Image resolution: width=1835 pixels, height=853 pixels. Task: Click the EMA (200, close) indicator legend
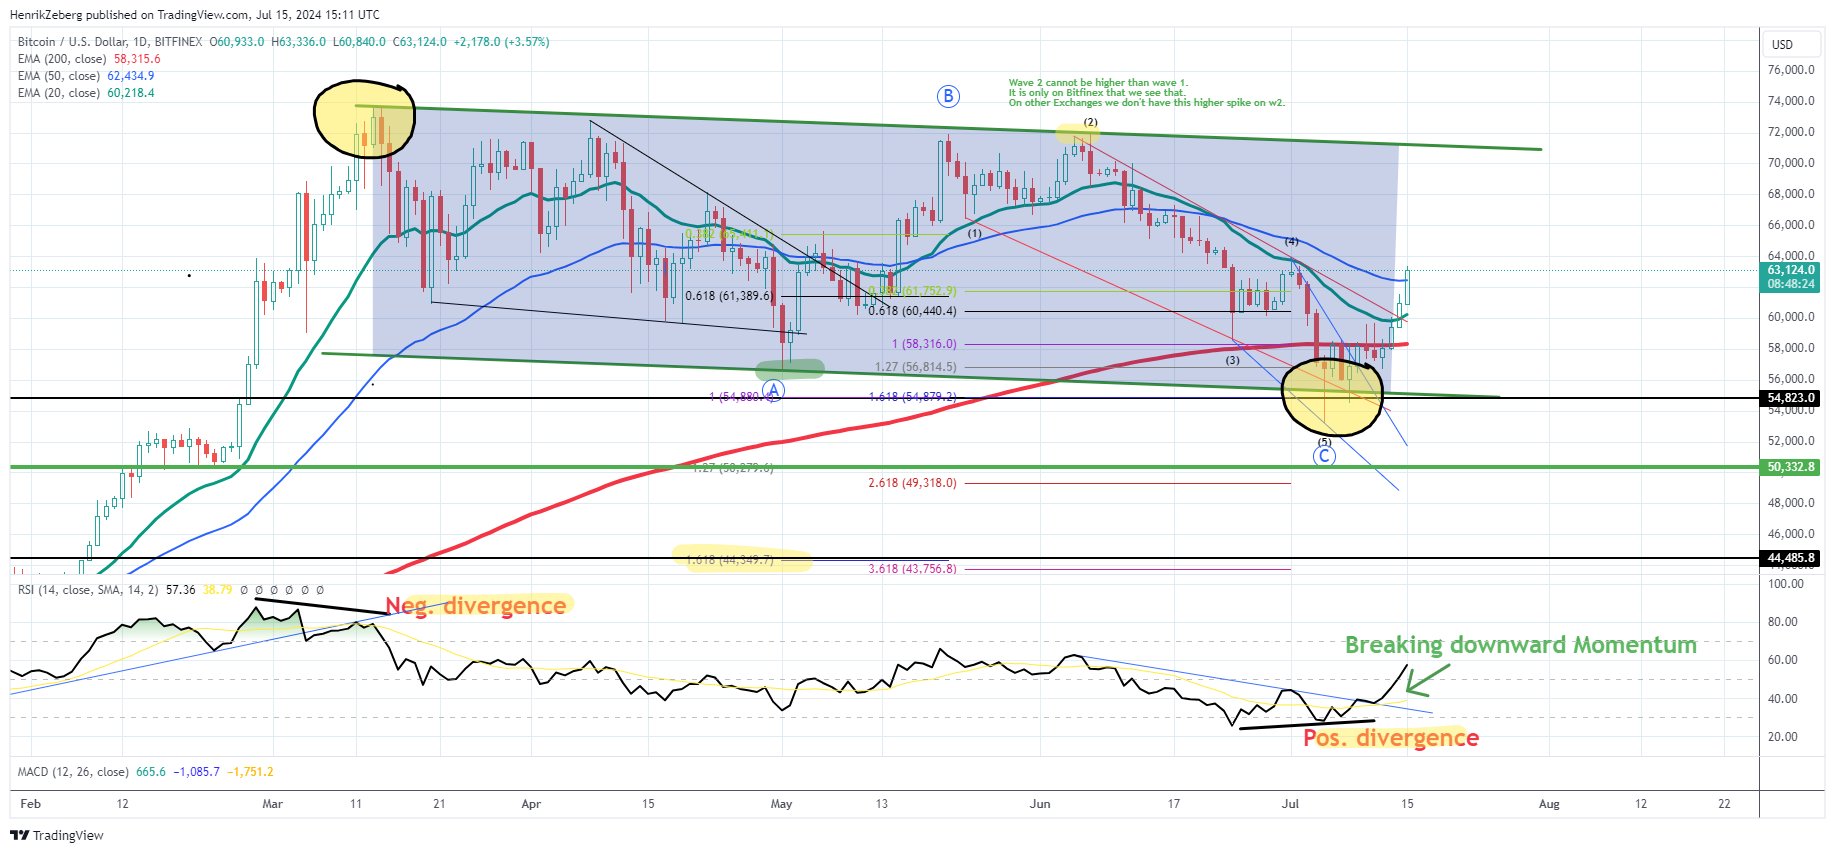(x=89, y=59)
